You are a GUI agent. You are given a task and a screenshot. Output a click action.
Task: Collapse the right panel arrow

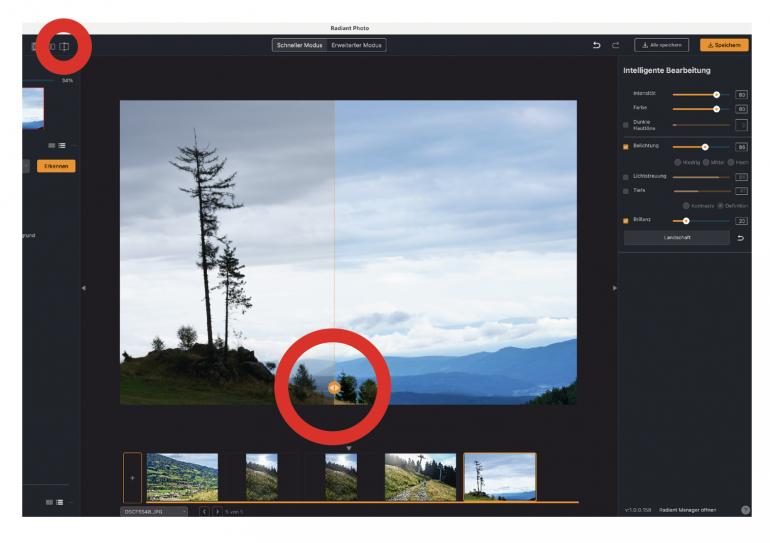pyautogui.click(x=614, y=288)
